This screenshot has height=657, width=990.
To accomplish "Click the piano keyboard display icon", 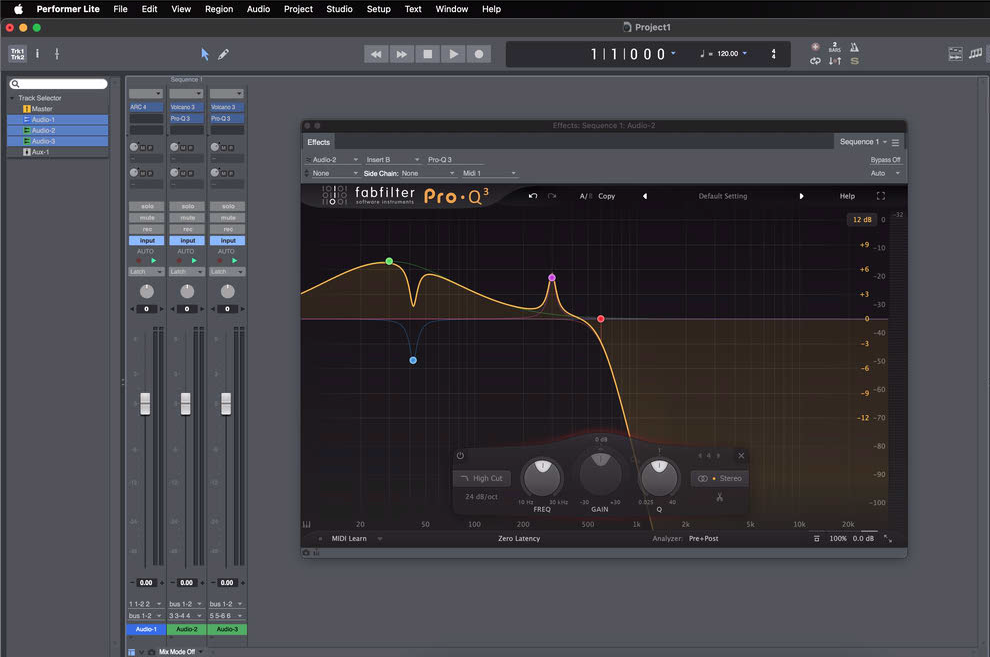I will tap(307, 524).
